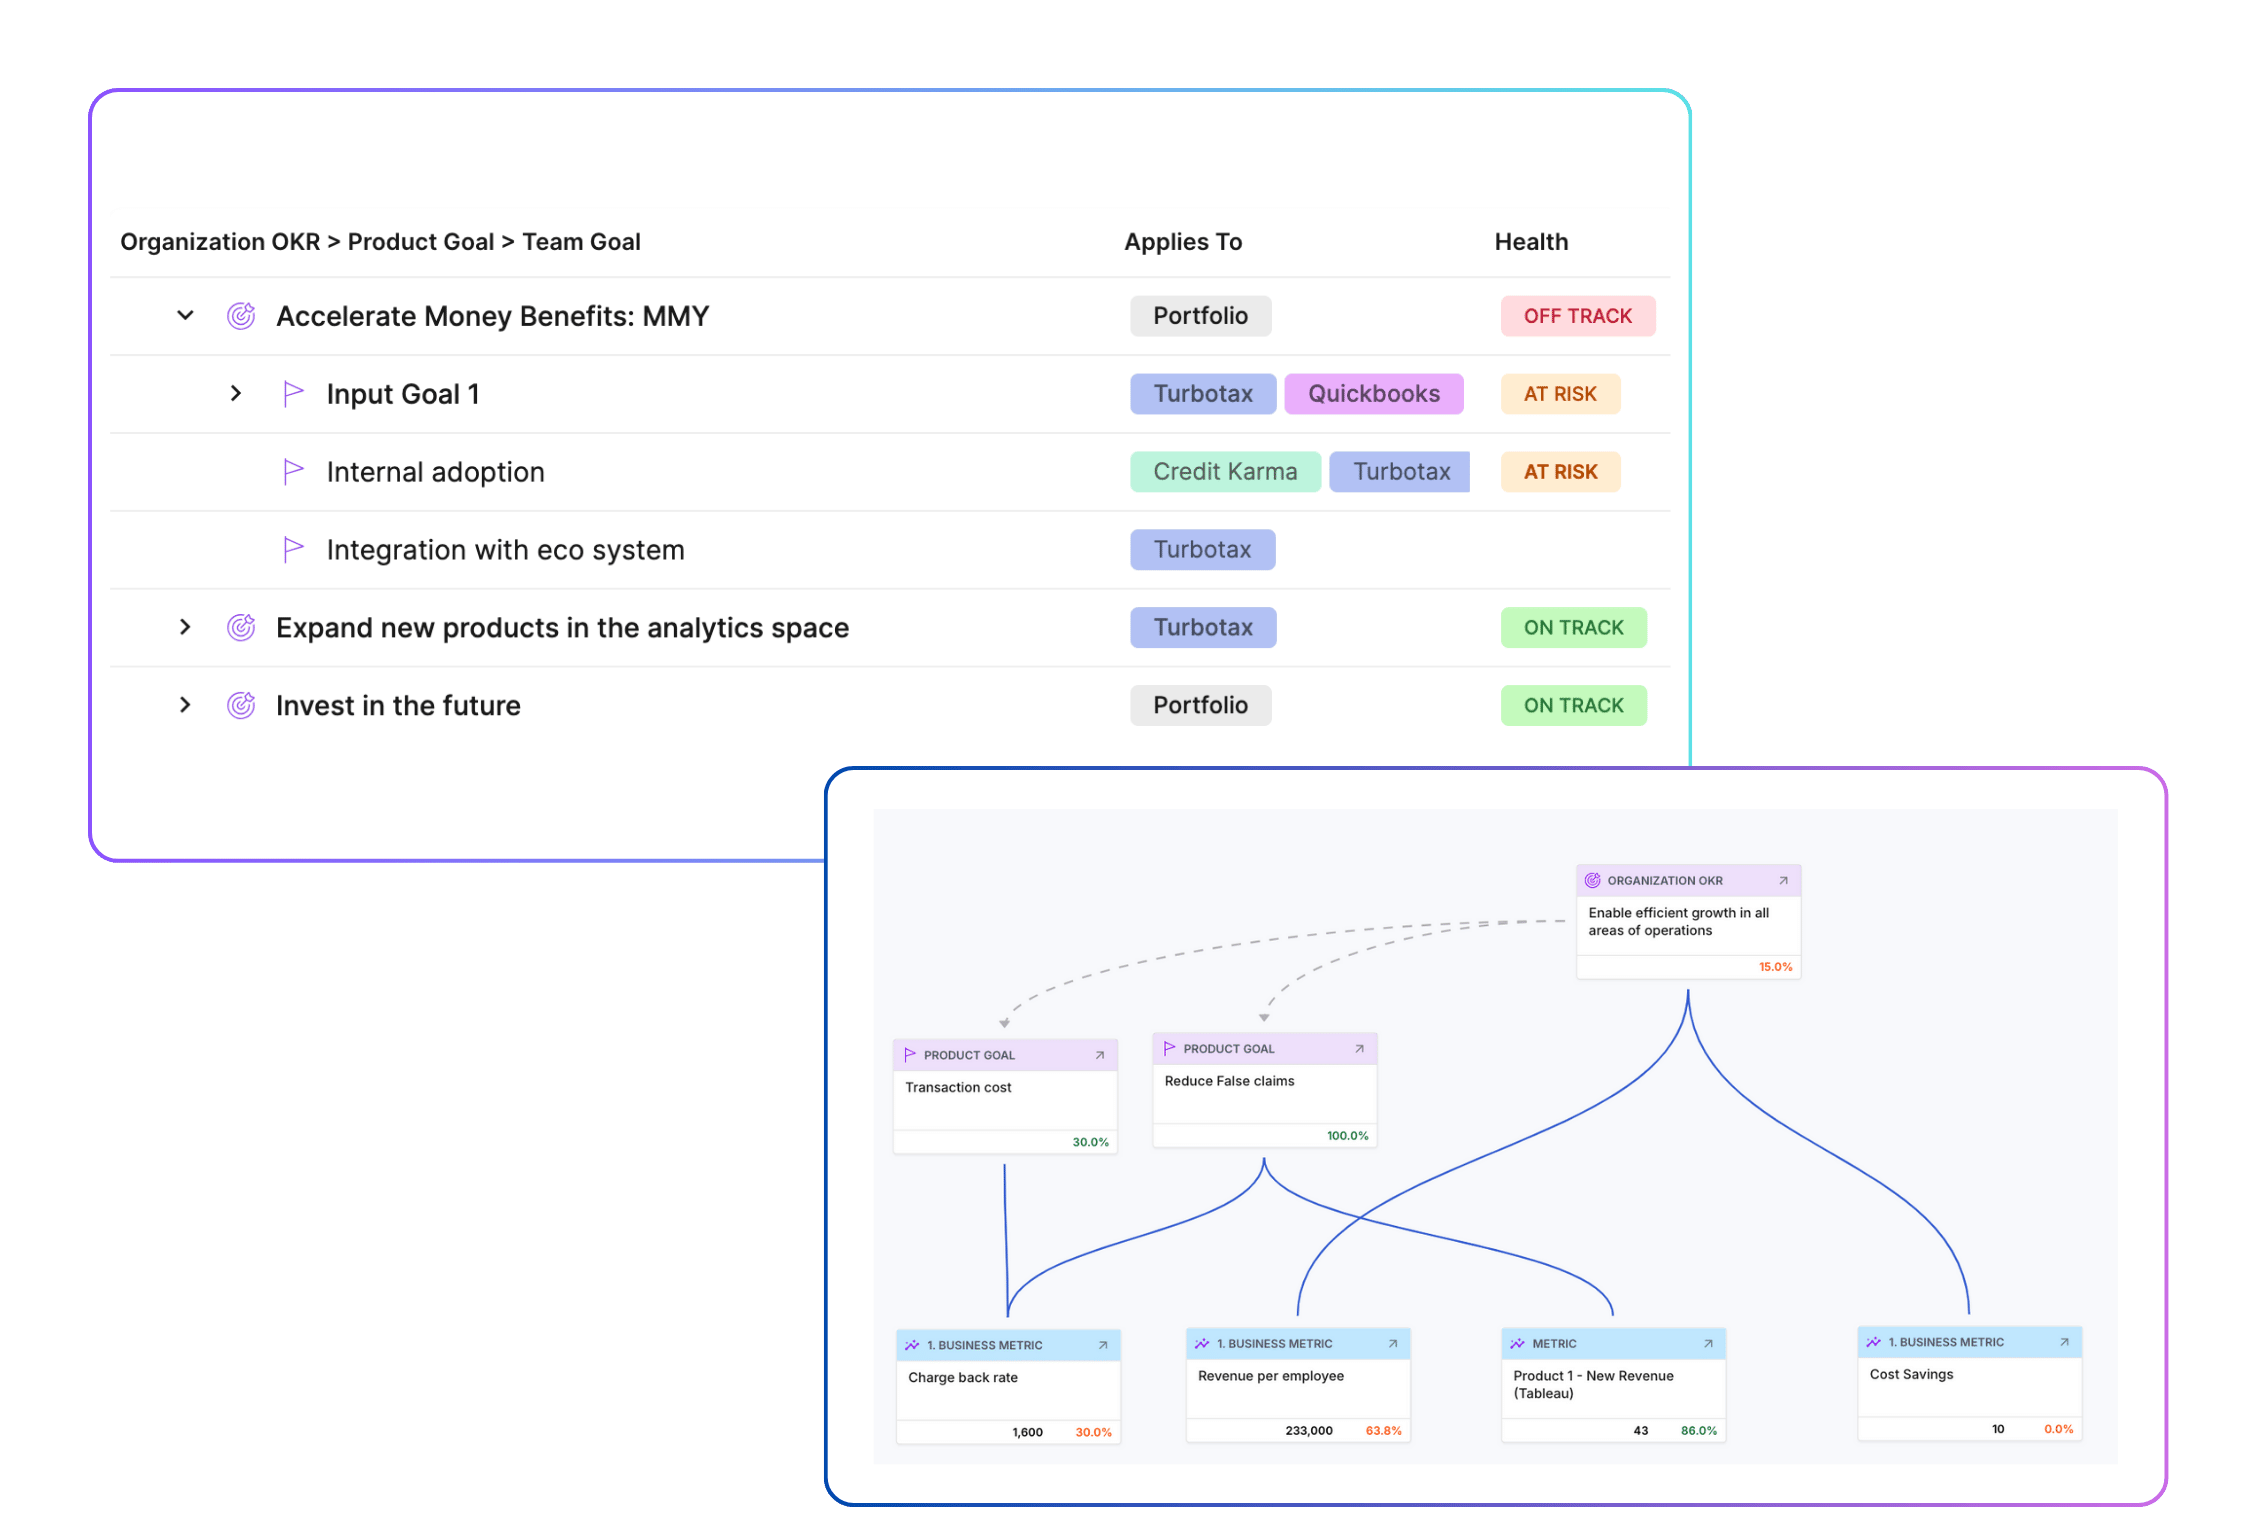Click target icon beside Invest in the future
The width and height of the screenshot is (2250, 1532).
click(x=241, y=706)
